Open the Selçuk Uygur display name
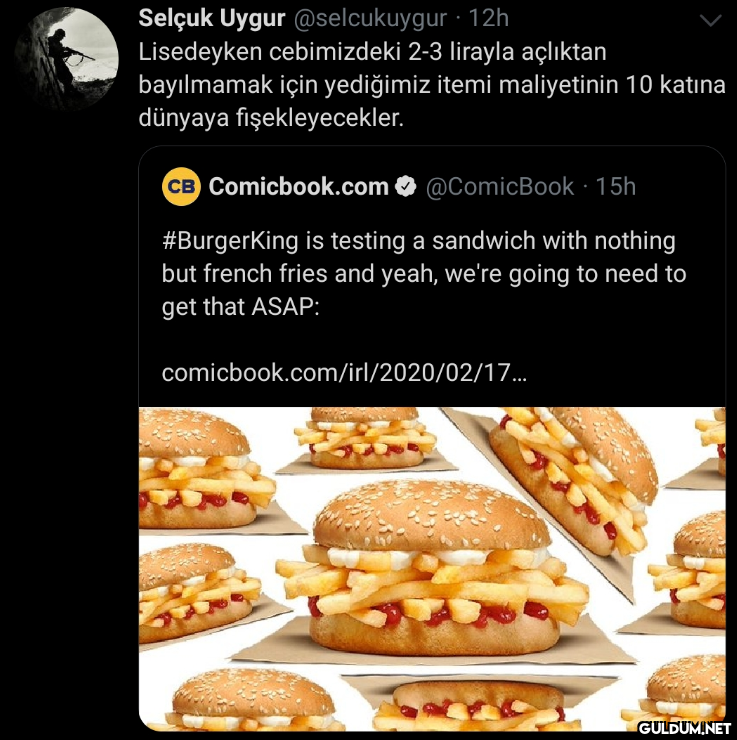Viewport: 737px width, 740px height. point(212,18)
